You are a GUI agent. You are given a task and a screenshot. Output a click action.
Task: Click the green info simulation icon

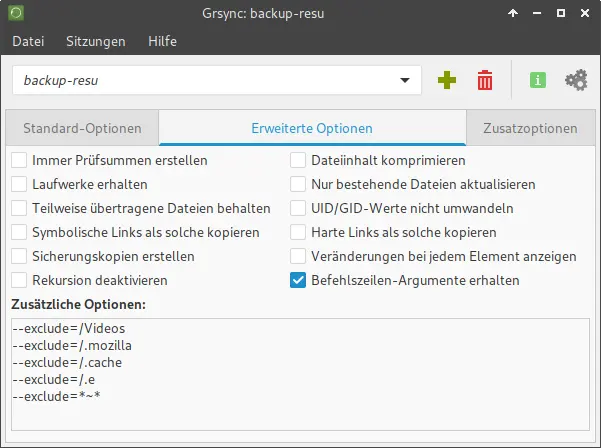pos(538,80)
